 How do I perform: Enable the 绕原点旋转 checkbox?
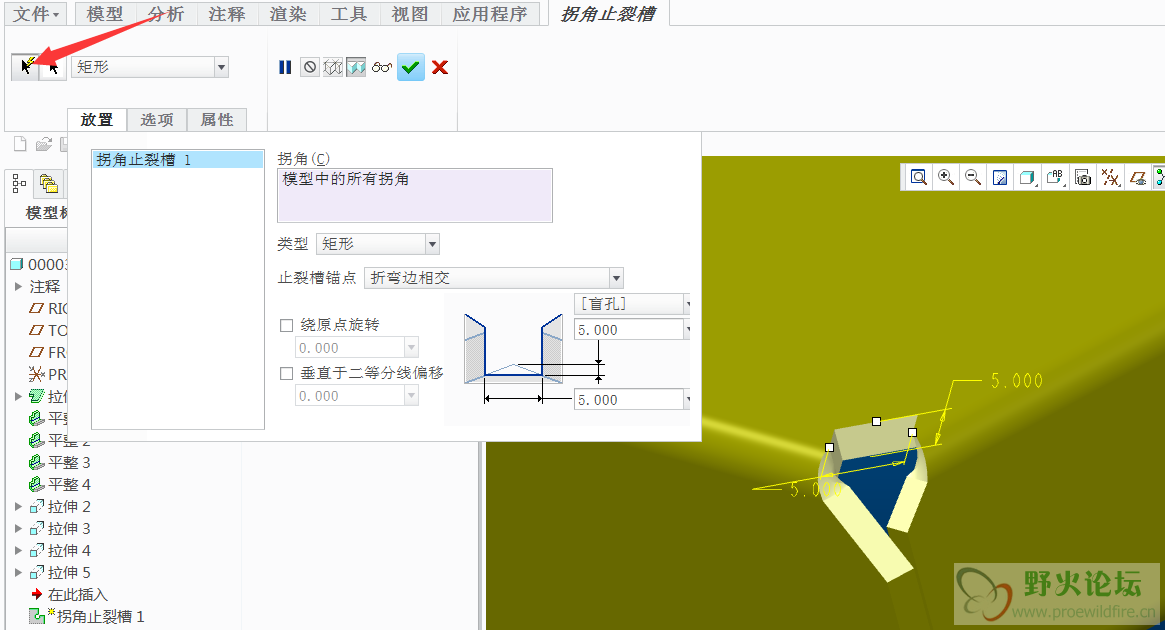(x=286, y=325)
